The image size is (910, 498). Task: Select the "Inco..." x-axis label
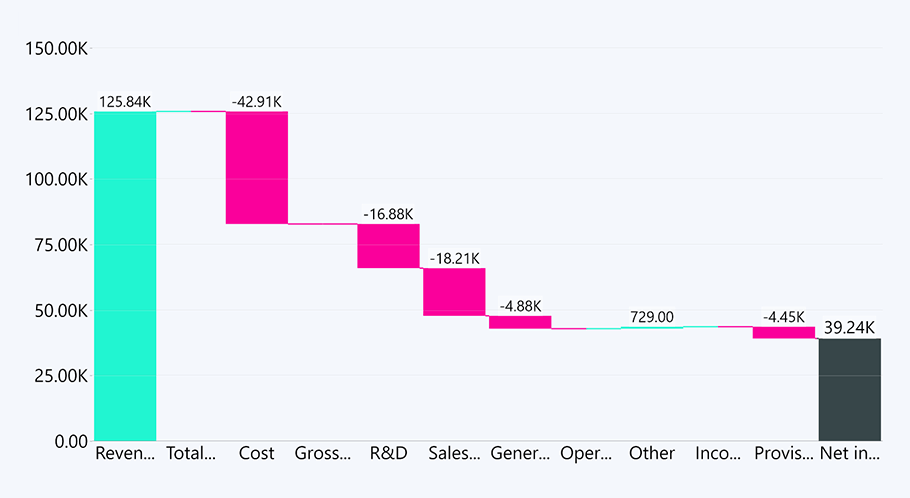718,453
